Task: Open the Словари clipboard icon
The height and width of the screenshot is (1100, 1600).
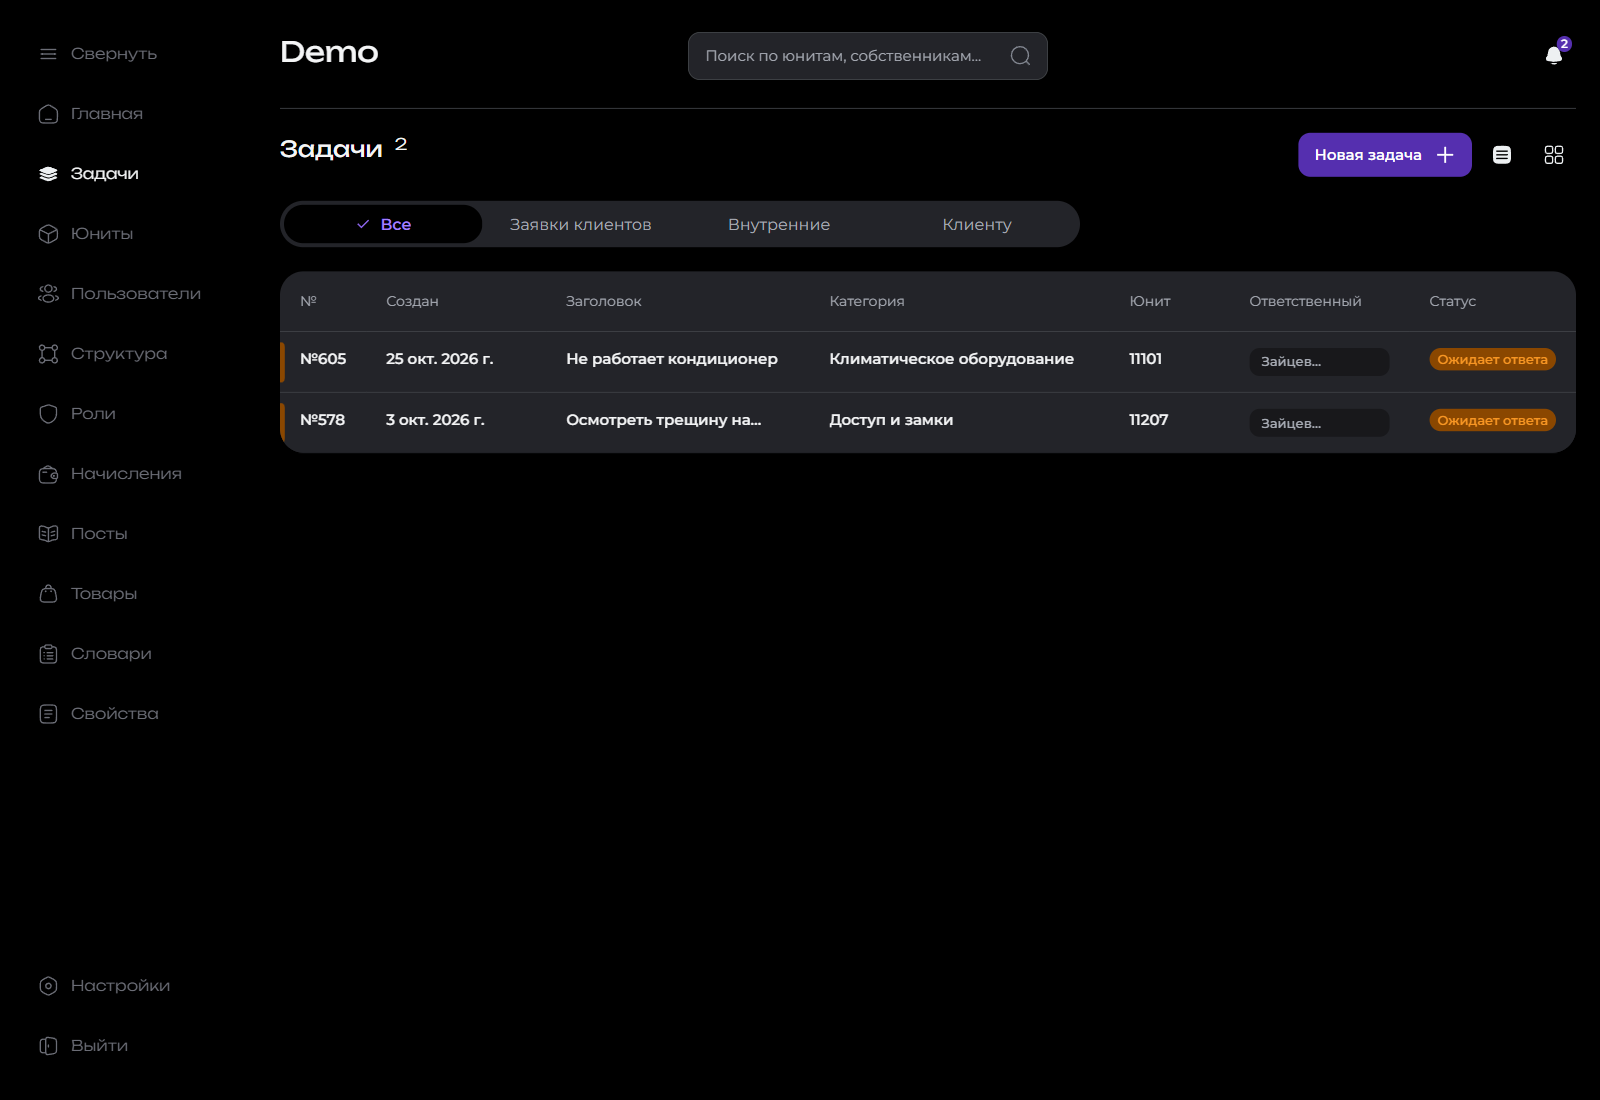Action: (x=48, y=654)
